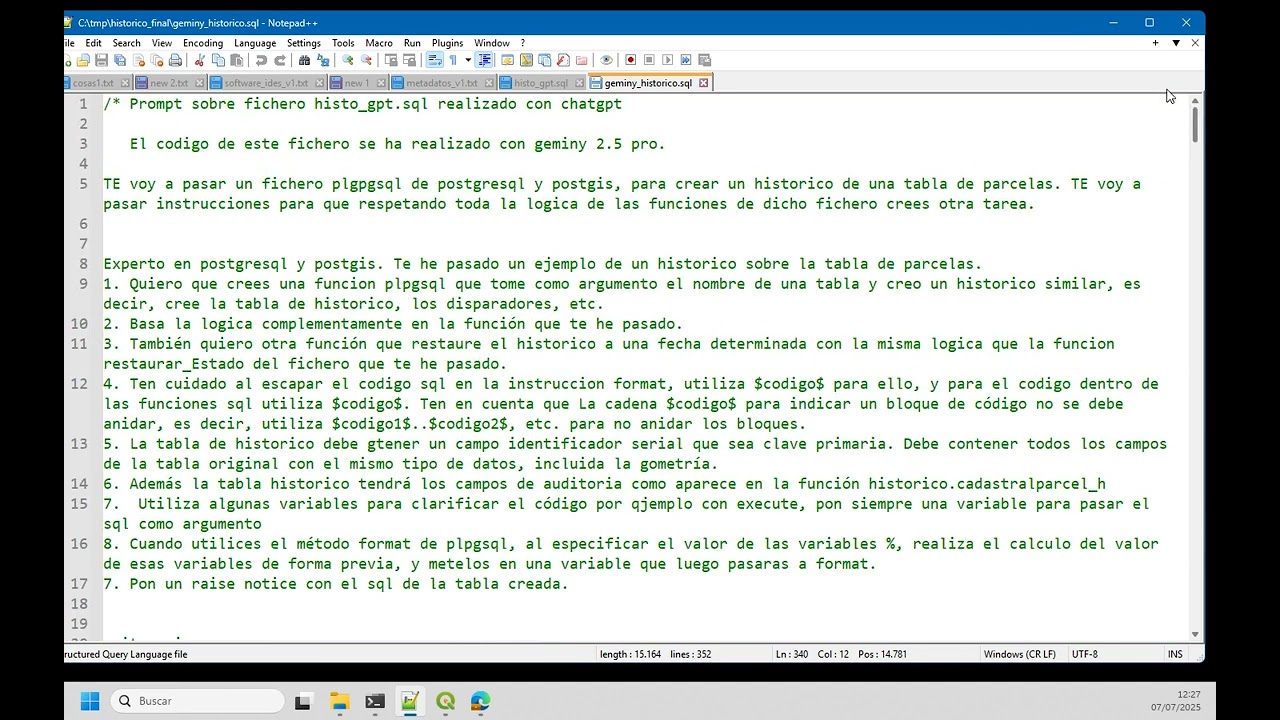This screenshot has height=720, width=1280.
Task: Show the Document List panel icon
Action: (544, 60)
